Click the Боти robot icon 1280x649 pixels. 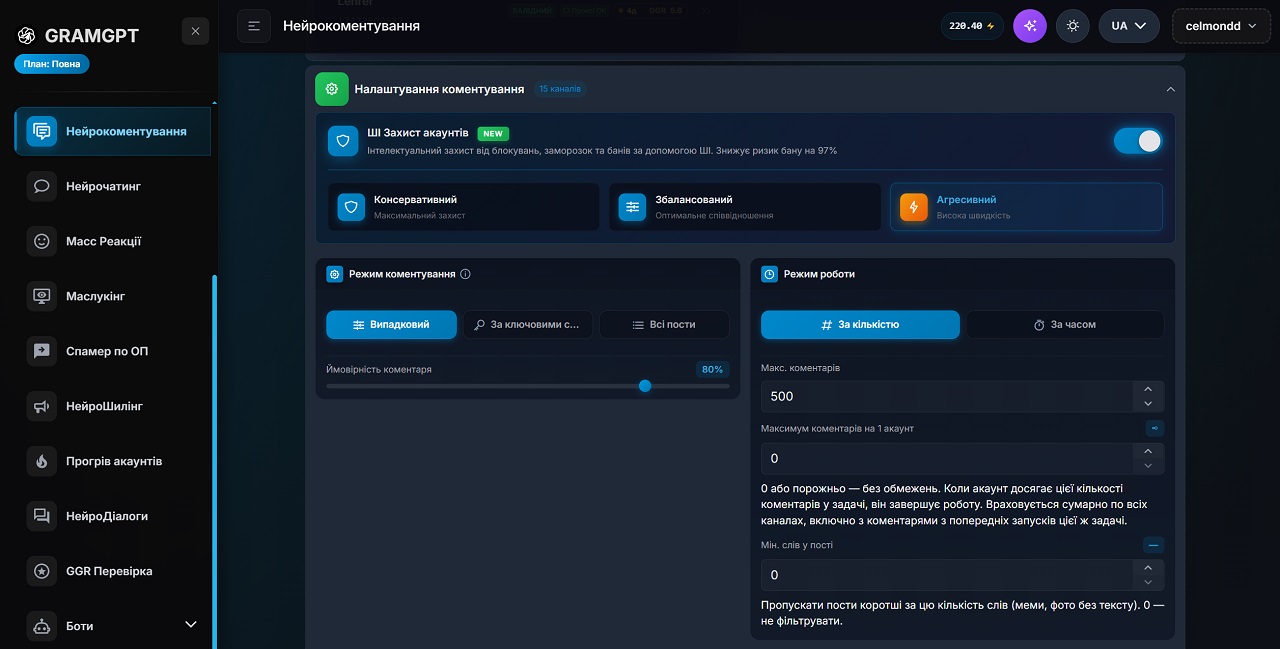pyautogui.click(x=42, y=626)
